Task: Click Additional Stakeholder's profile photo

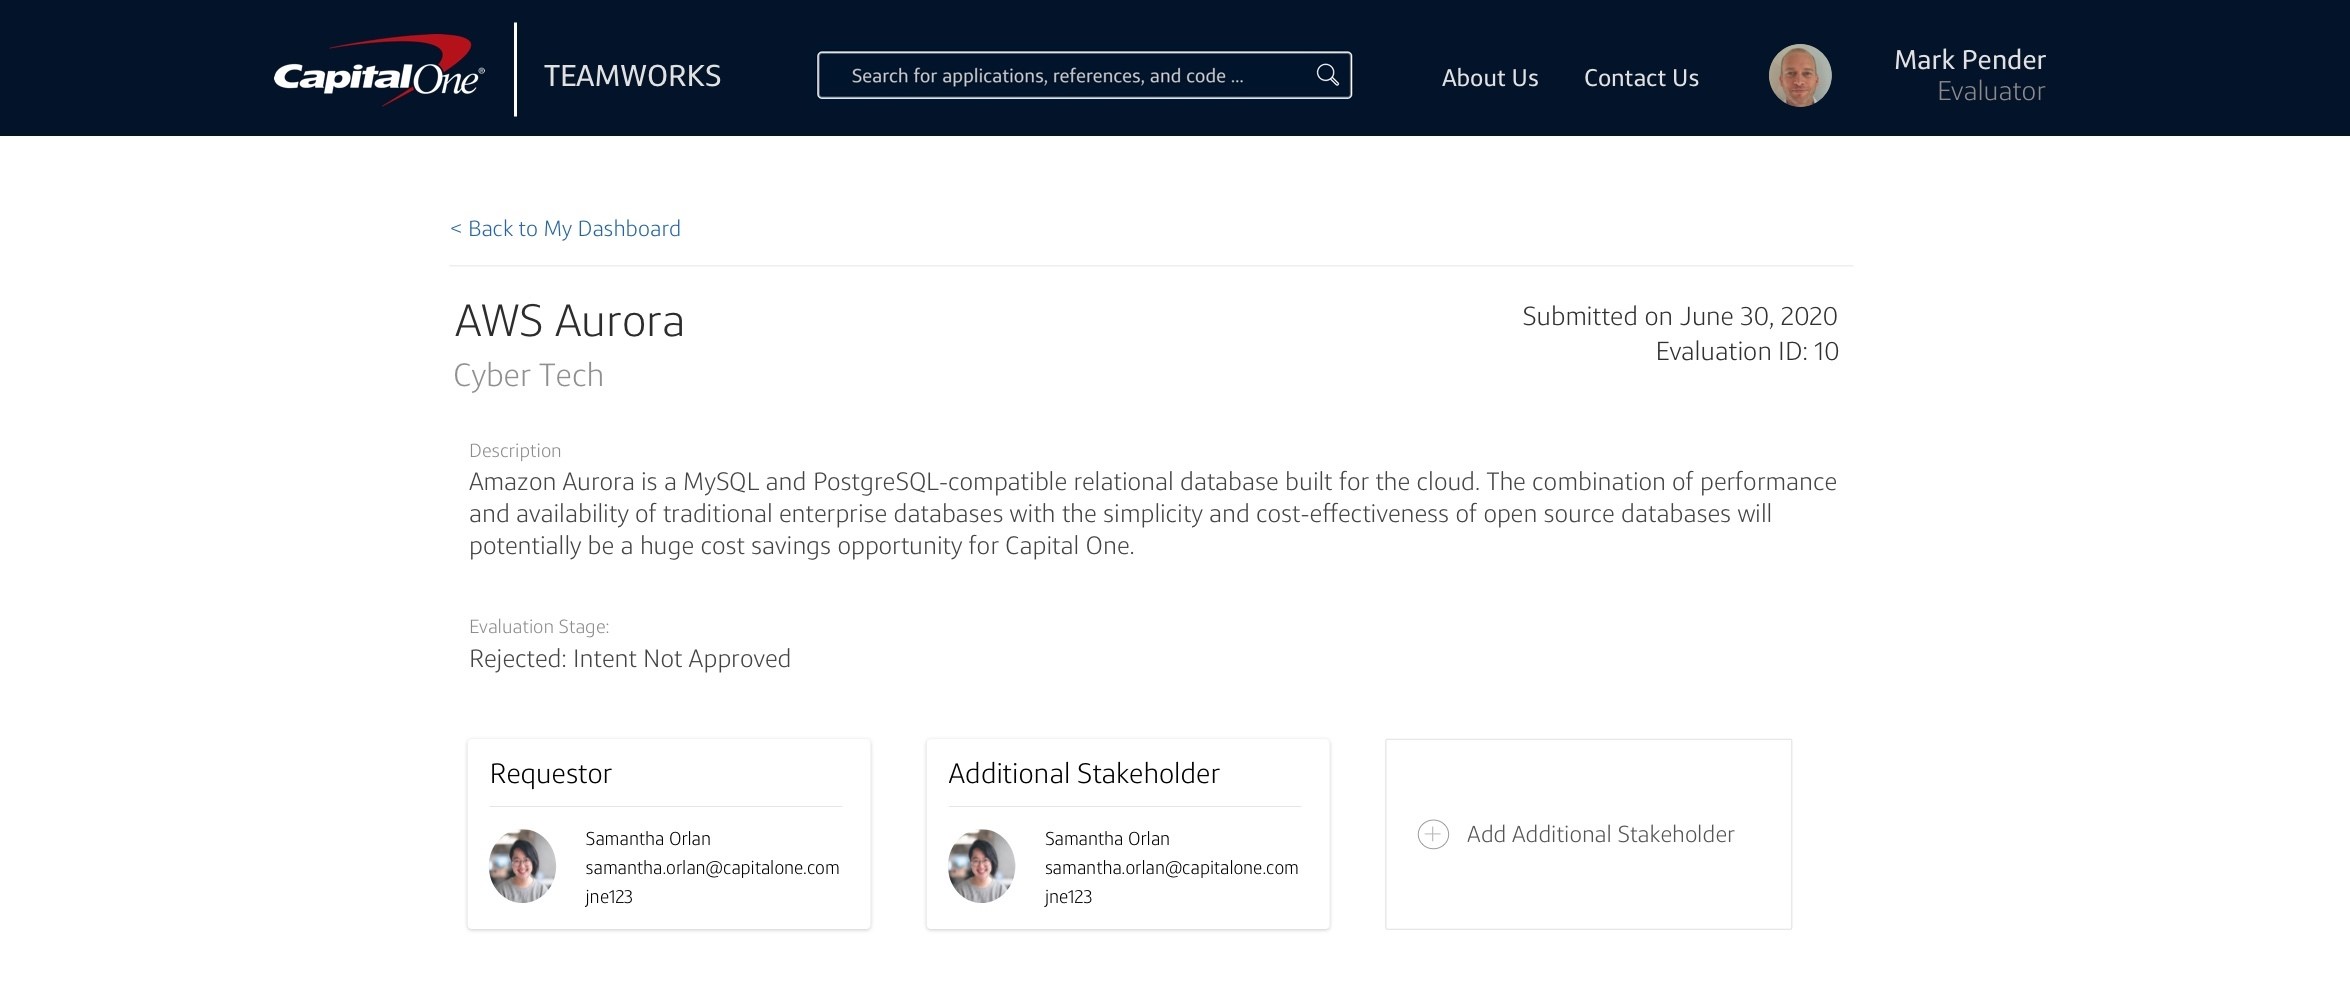Action: tap(981, 866)
